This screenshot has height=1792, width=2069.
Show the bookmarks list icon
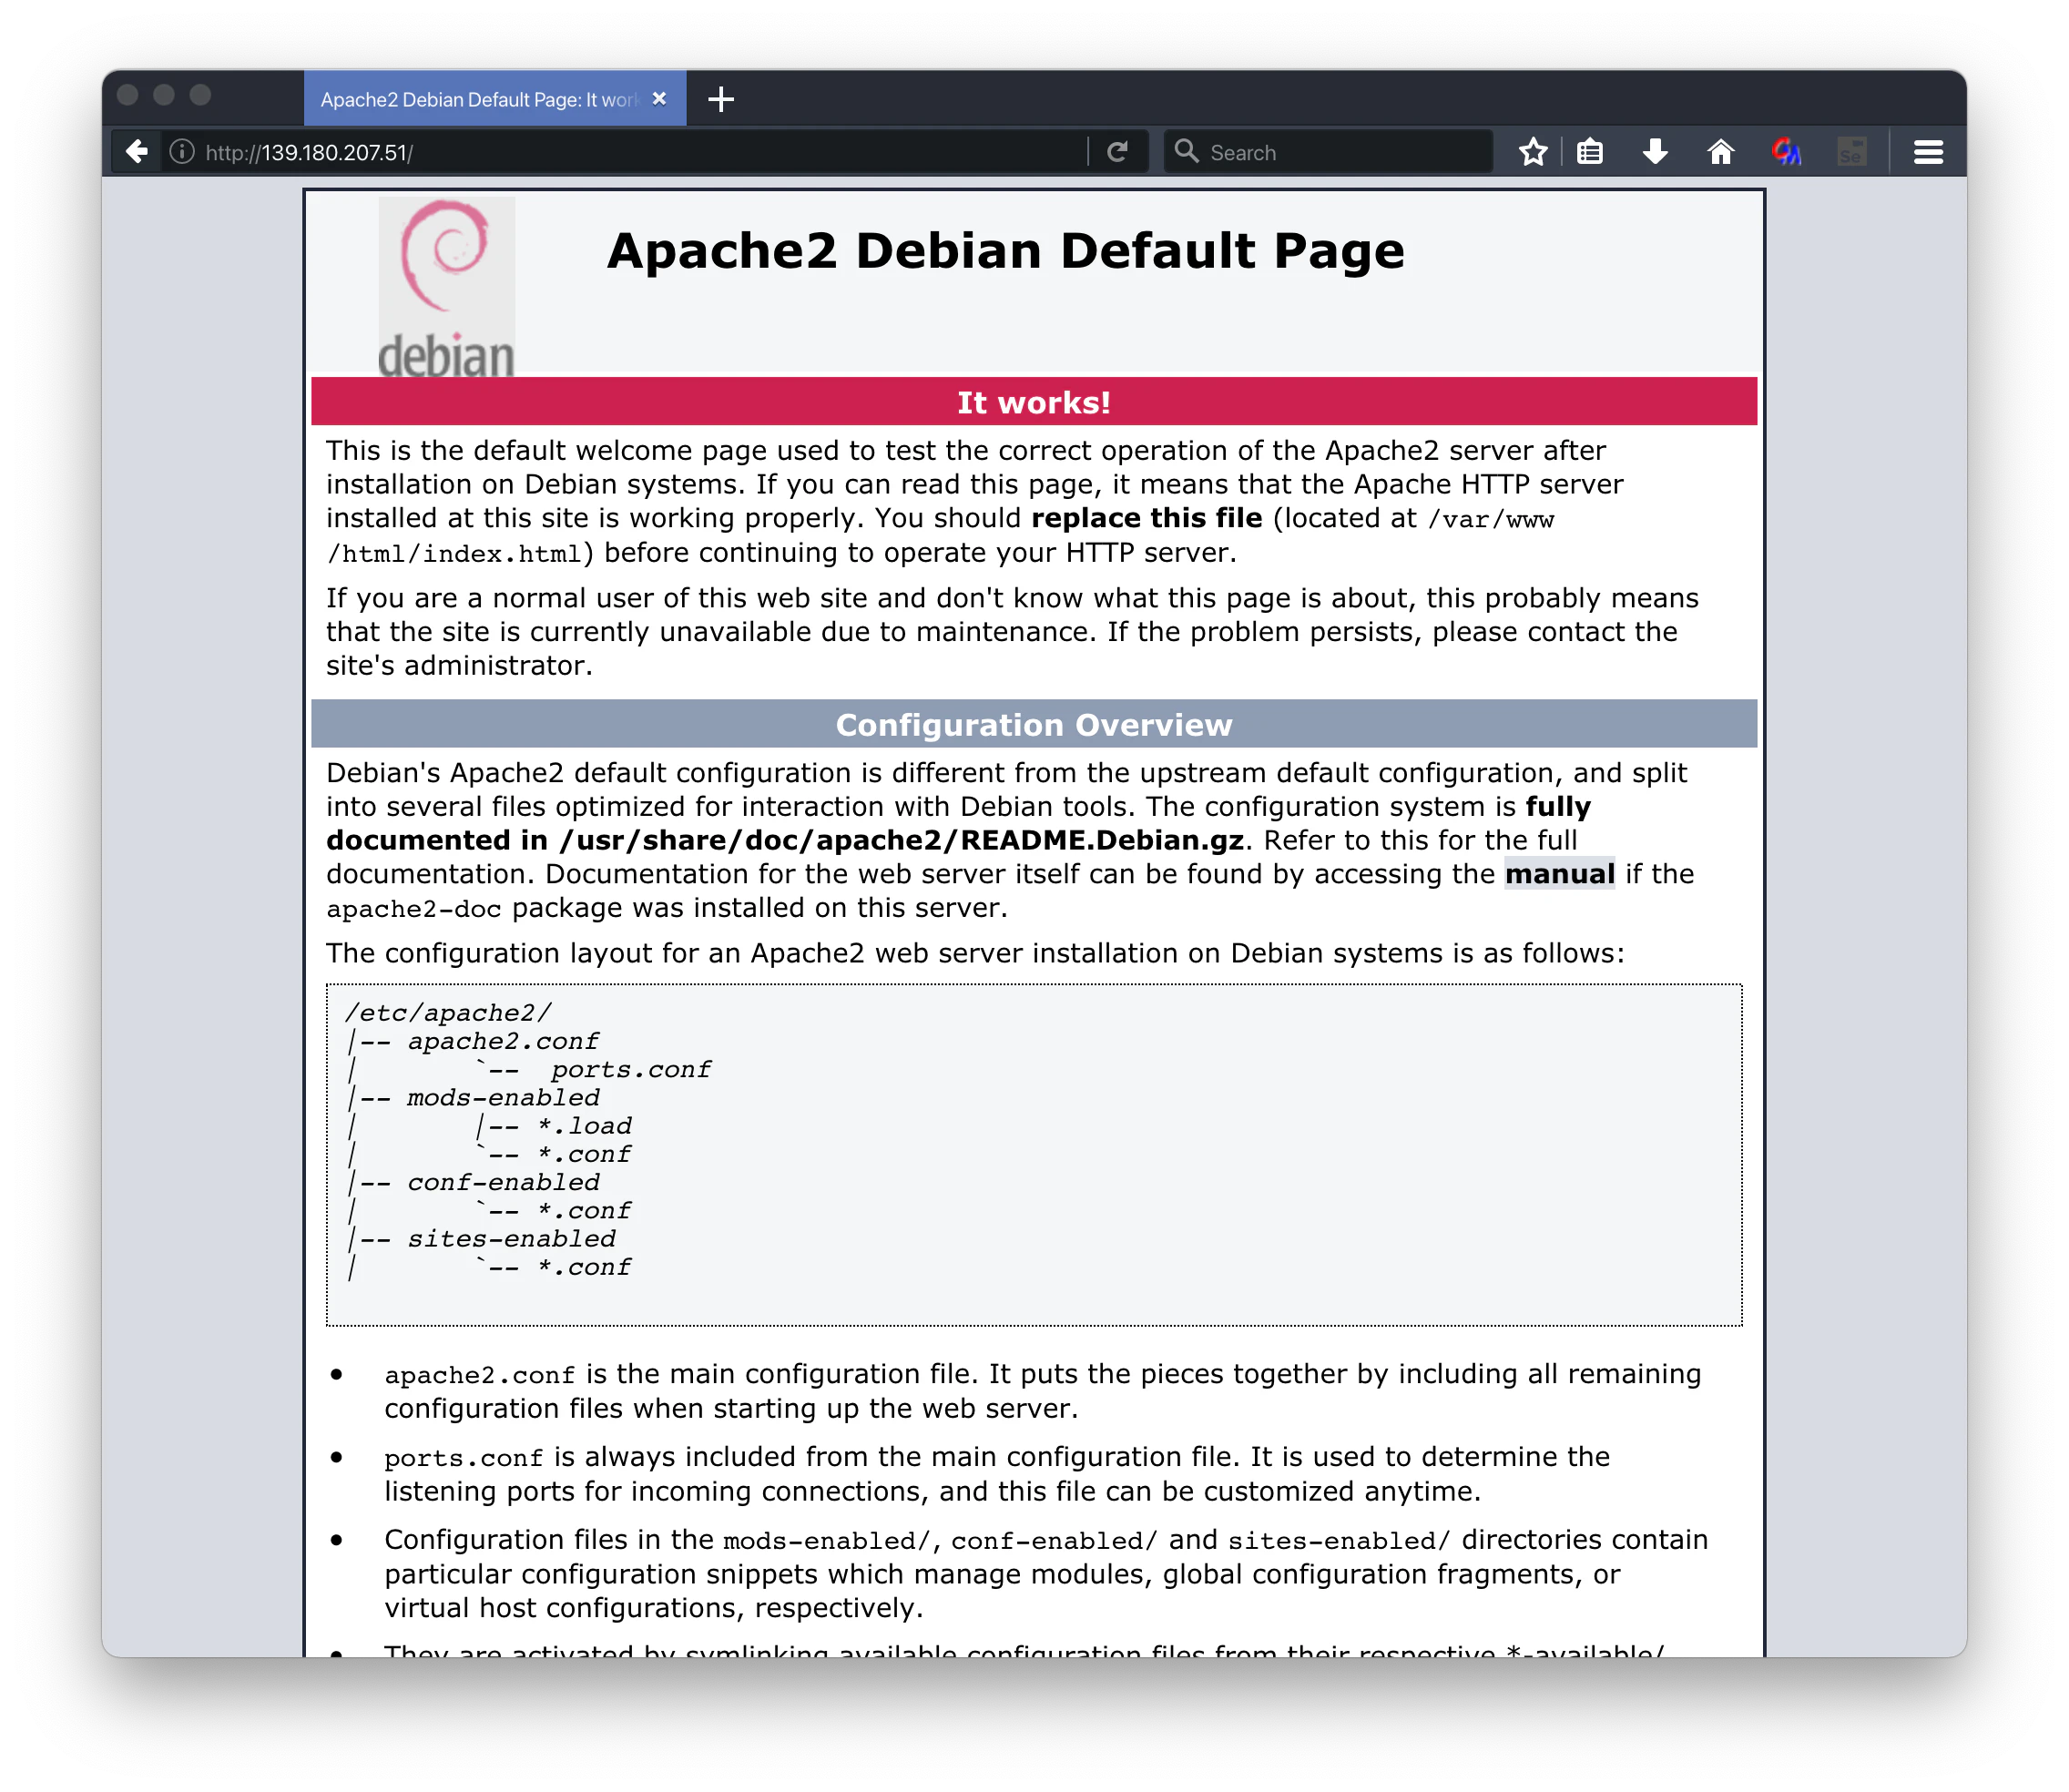[1590, 152]
